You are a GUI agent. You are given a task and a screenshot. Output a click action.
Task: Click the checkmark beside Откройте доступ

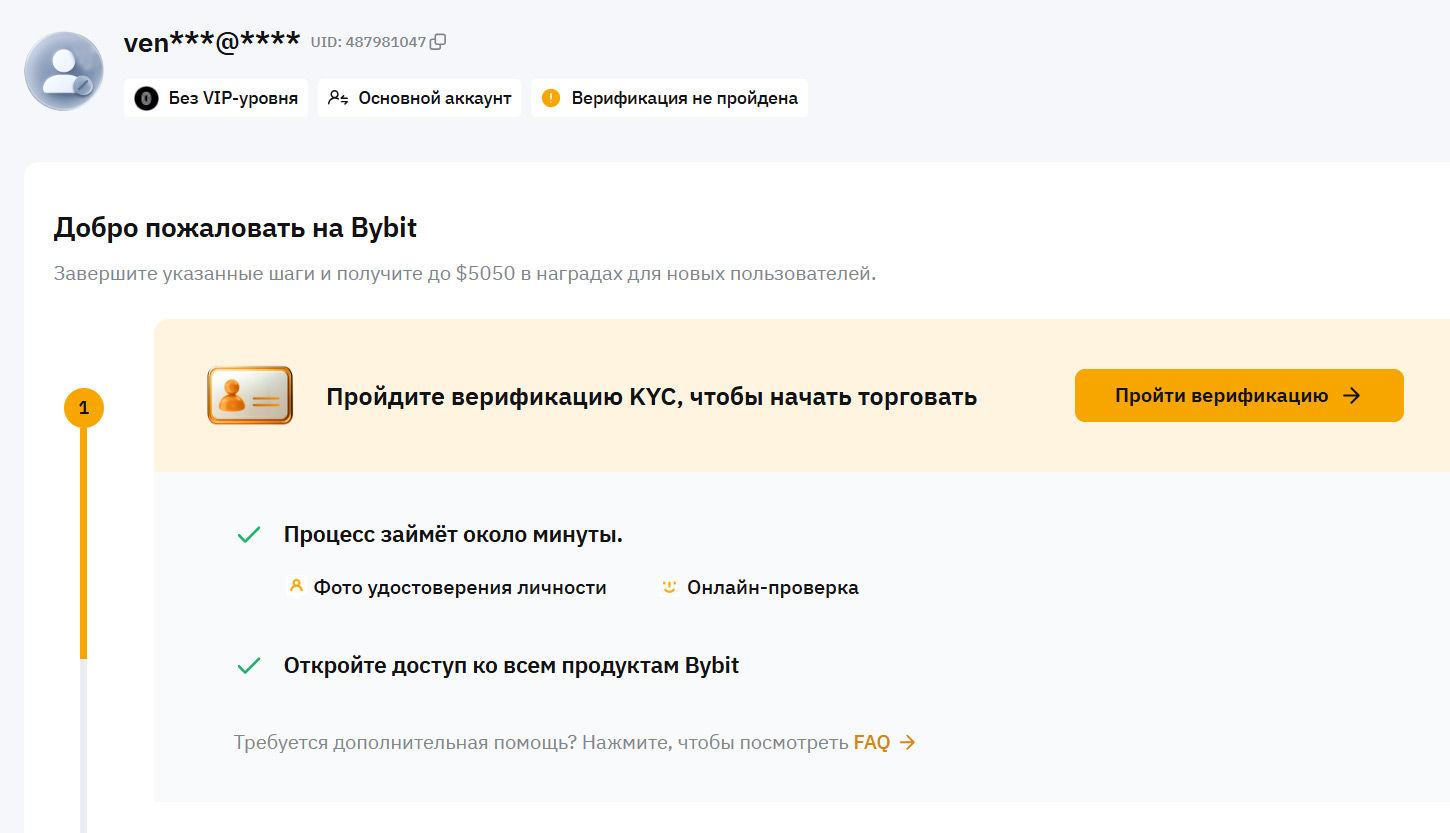point(249,666)
